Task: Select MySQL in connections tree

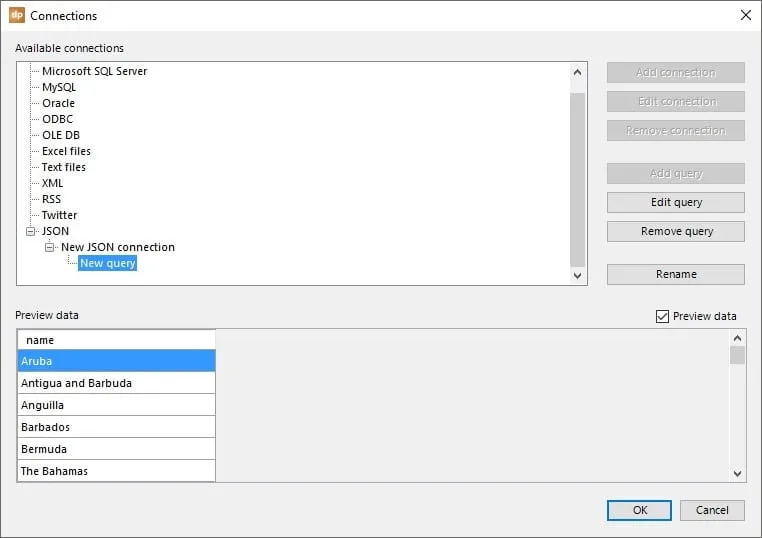Action: [x=59, y=87]
